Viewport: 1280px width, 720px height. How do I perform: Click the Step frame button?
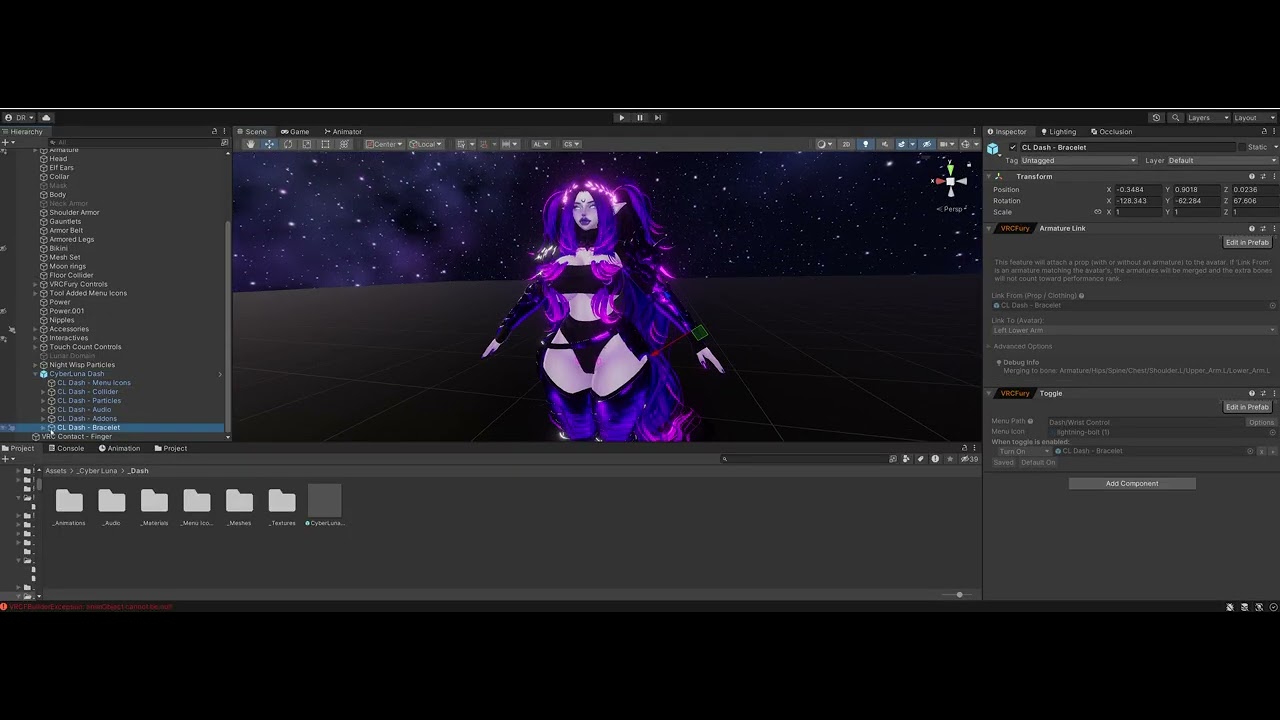coord(658,118)
